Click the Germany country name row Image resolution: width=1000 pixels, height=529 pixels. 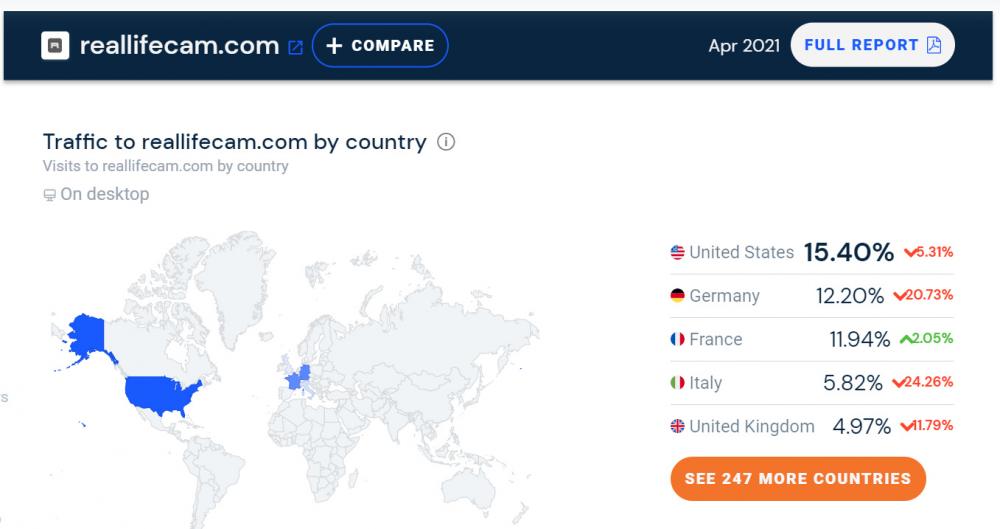coord(724,296)
